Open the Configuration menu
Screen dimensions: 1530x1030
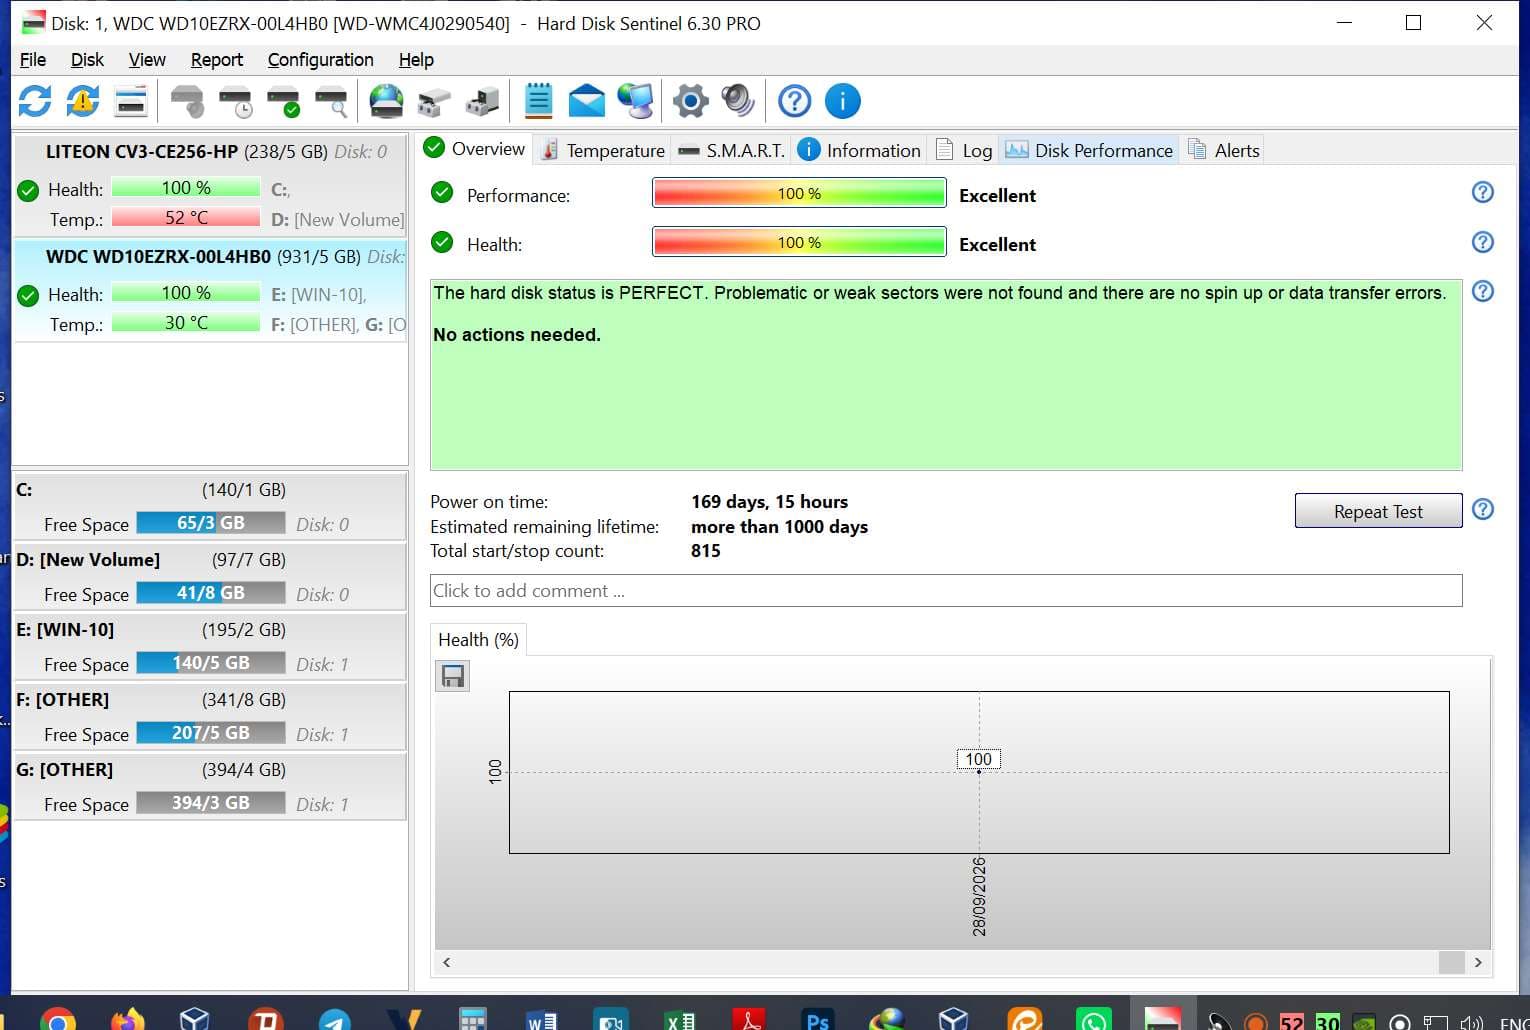[x=320, y=60]
